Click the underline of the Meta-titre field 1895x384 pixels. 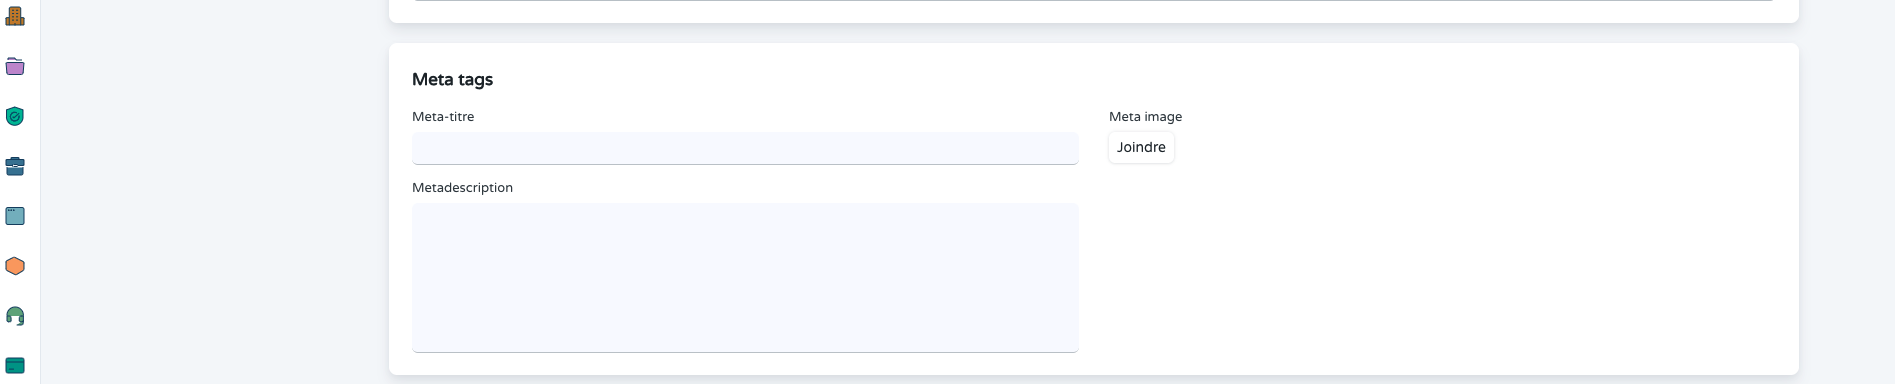tap(745, 163)
